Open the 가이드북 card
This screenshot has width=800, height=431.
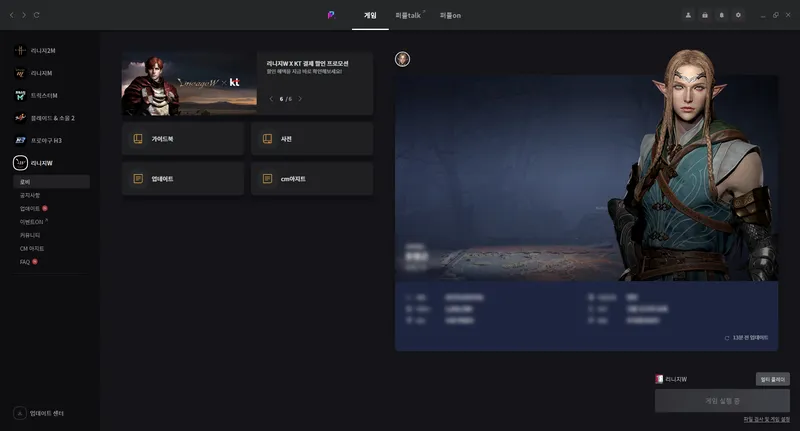pyautogui.click(x=183, y=139)
